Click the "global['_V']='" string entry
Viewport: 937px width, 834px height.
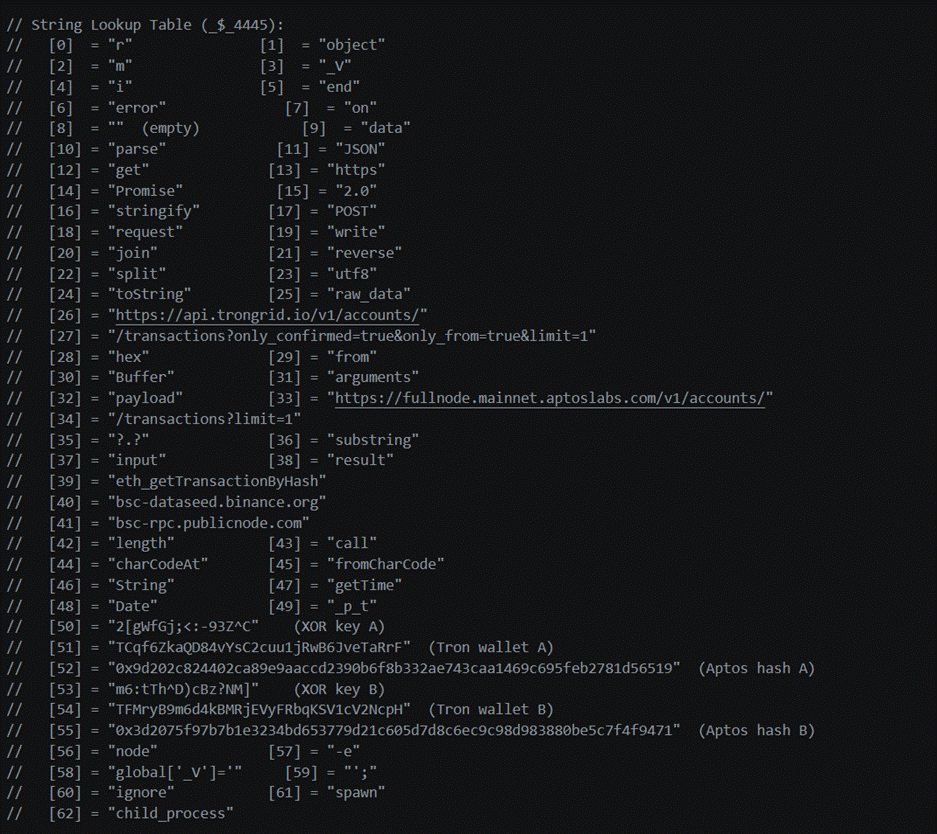[x=174, y=772]
